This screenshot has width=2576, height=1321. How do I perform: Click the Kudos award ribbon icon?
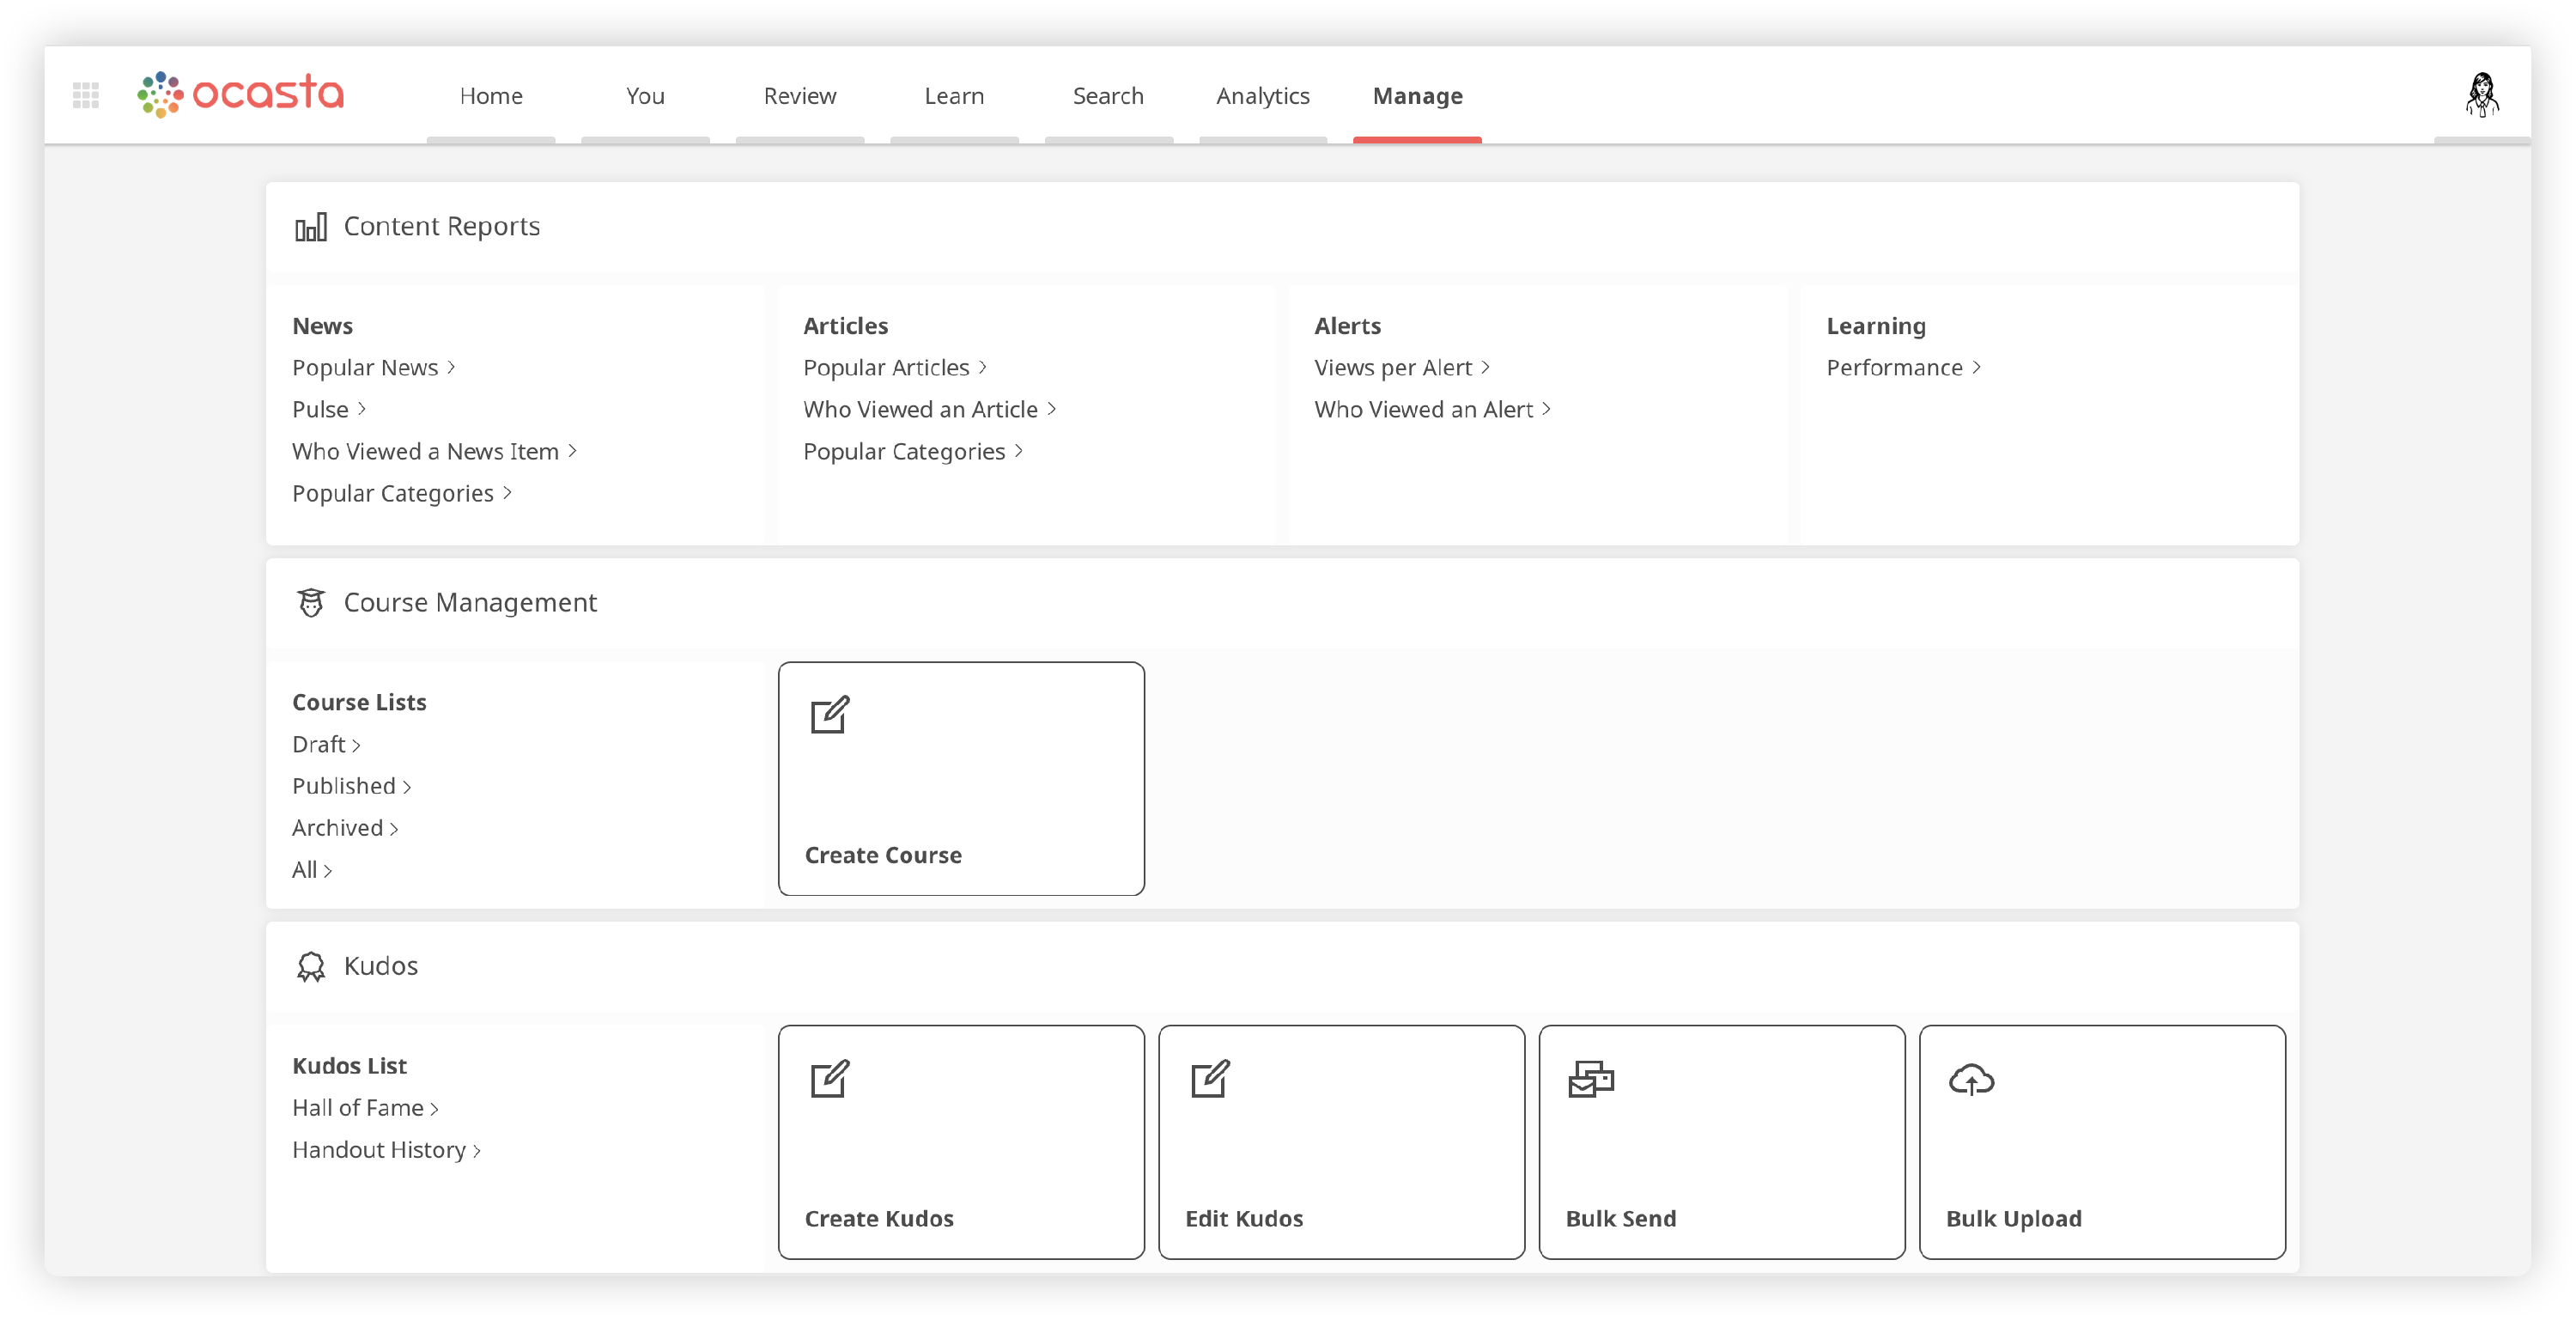pos(311,966)
